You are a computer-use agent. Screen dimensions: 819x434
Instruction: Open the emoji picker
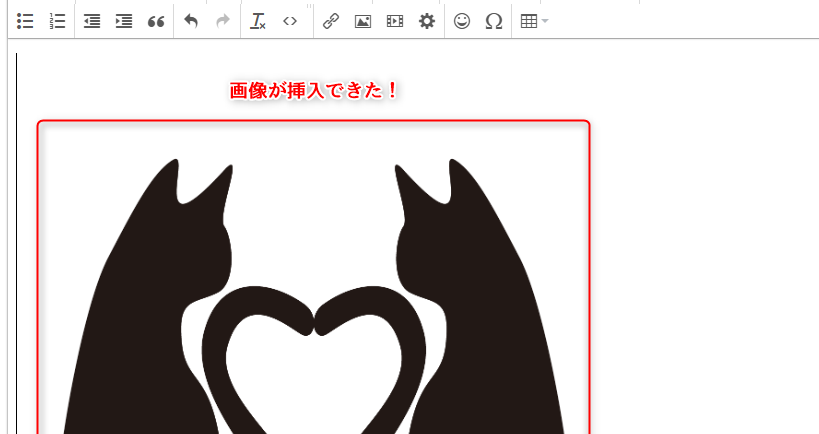(461, 21)
